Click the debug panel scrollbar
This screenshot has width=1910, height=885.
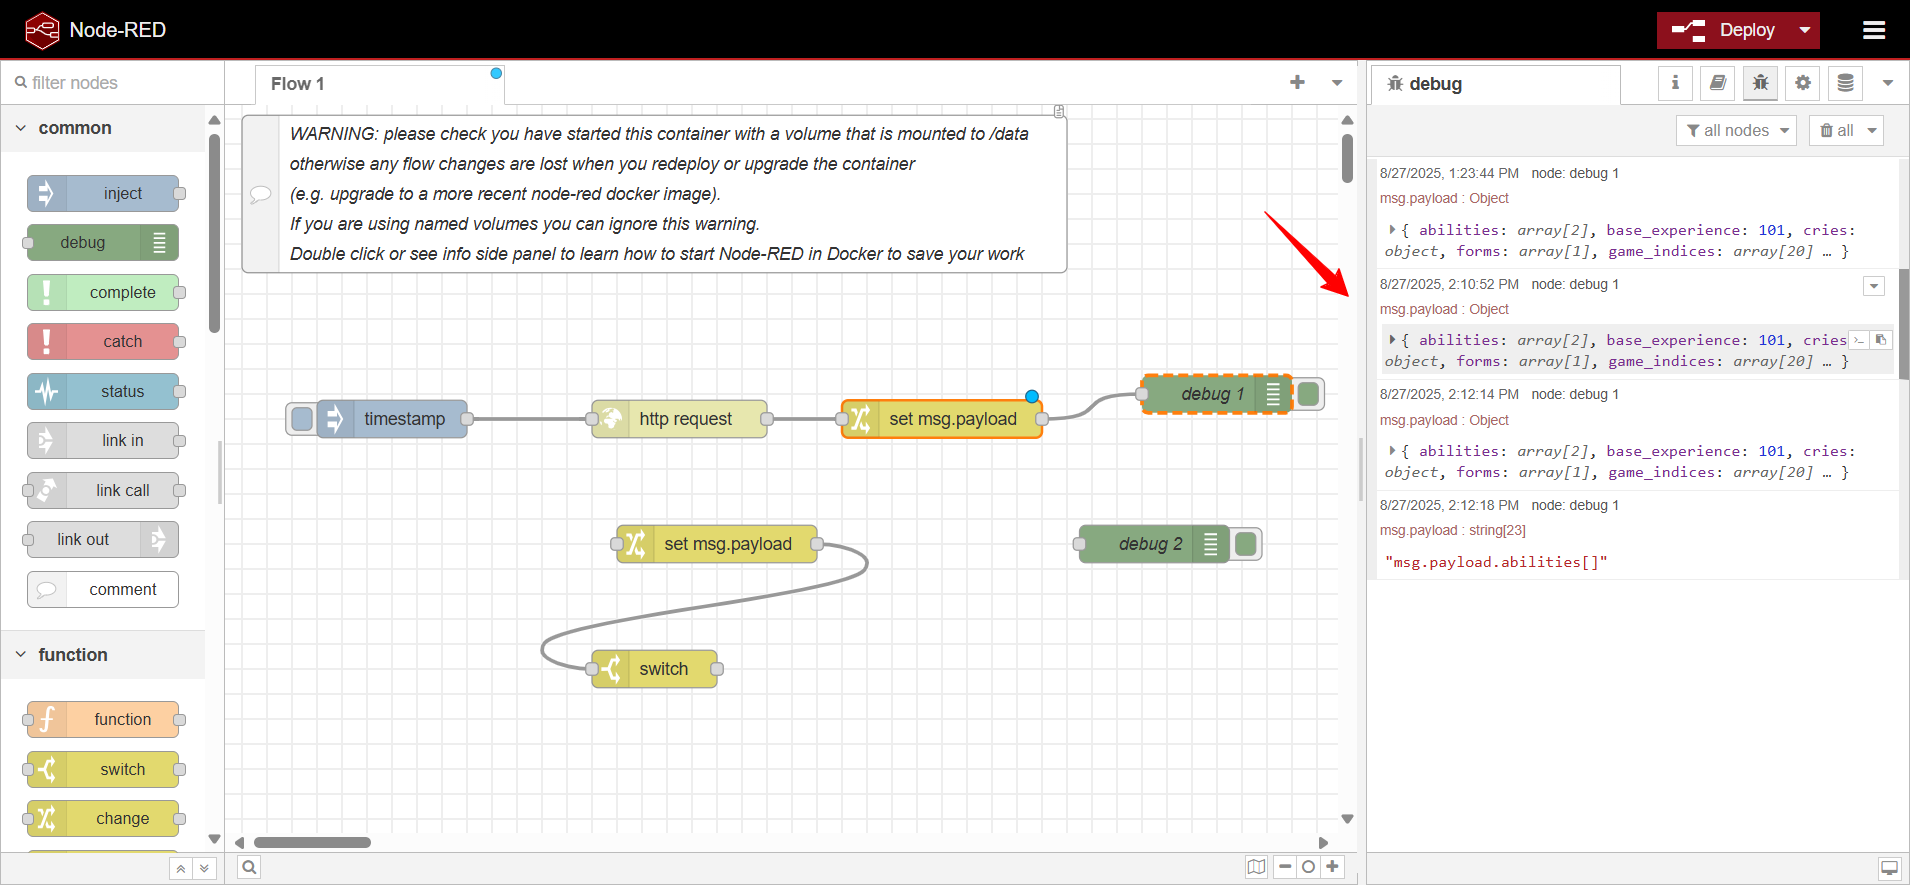coord(1904,324)
